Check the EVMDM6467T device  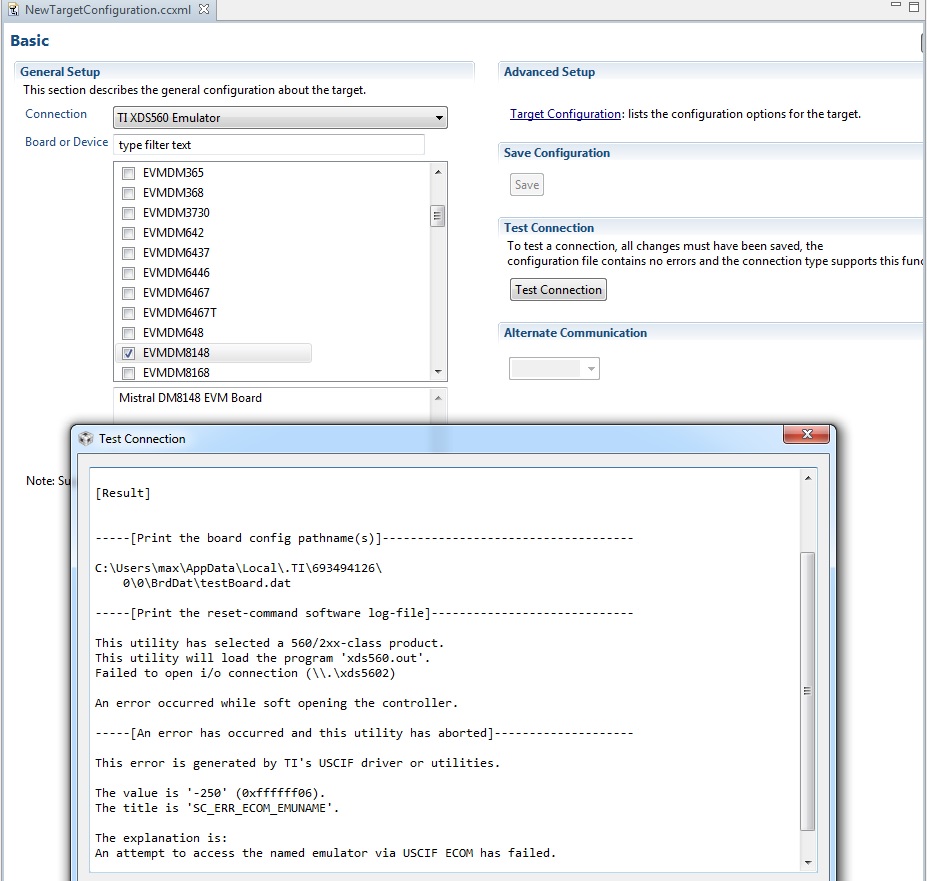[x=128, y=313]
